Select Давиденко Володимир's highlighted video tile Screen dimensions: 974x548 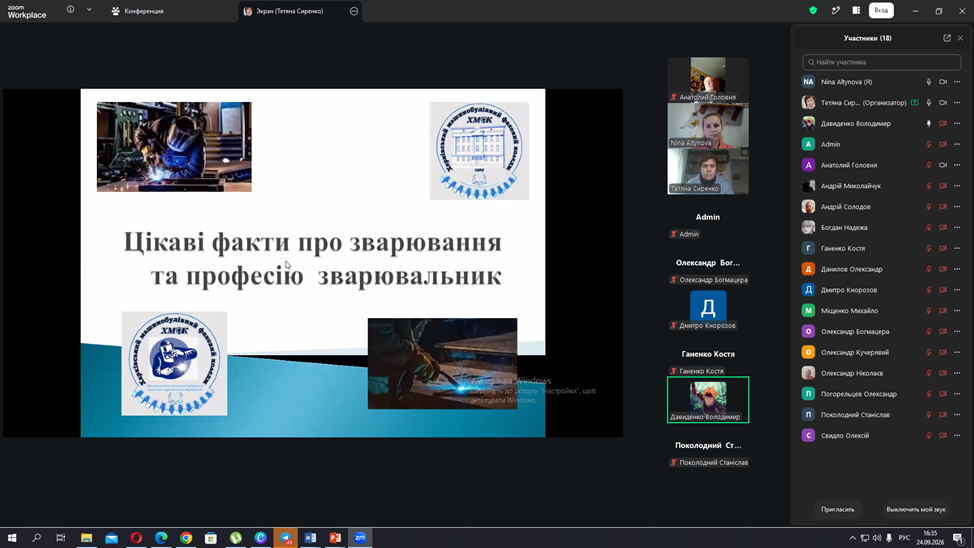click(x=708, y=400)
